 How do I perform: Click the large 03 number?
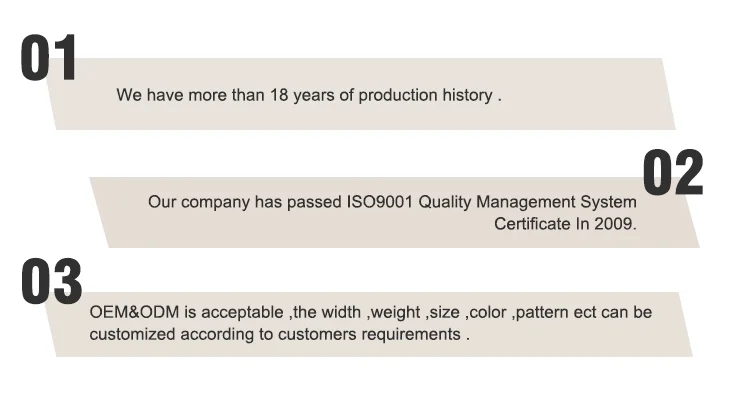pyautogui.click(x=51, y=281)
